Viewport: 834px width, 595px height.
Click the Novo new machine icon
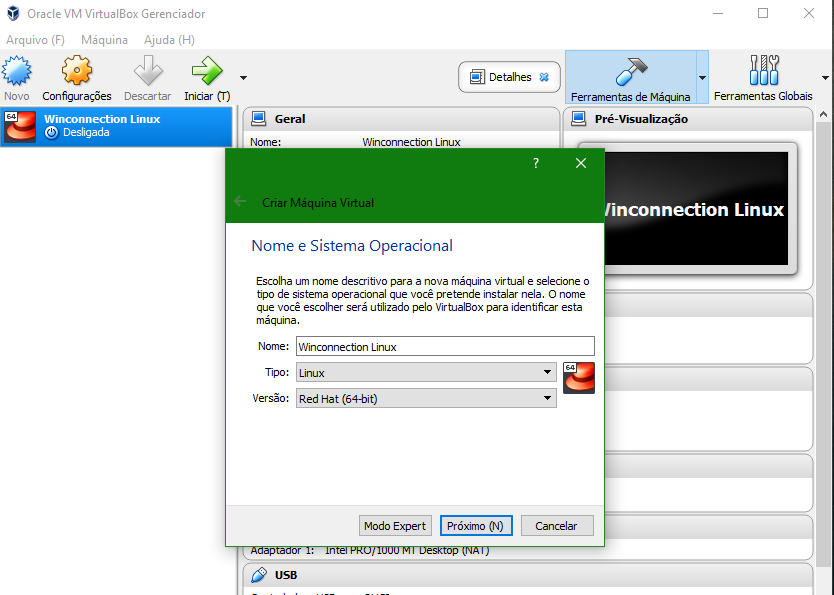(x=16, y=71)
